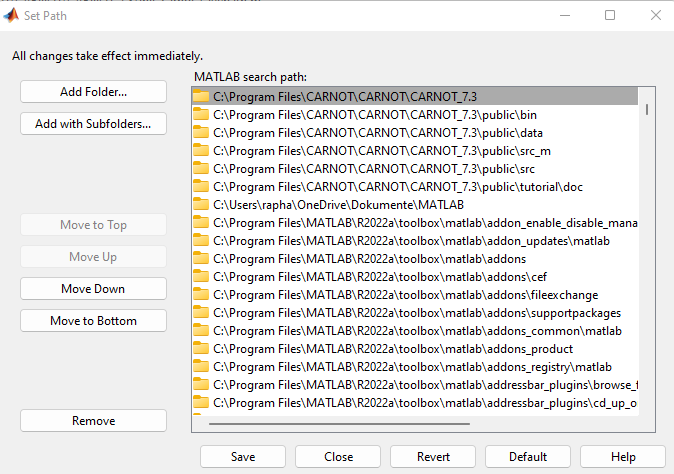Screen dimensions: 674x474
Task: Restore the Default search path
Action: tap(527, 457)
